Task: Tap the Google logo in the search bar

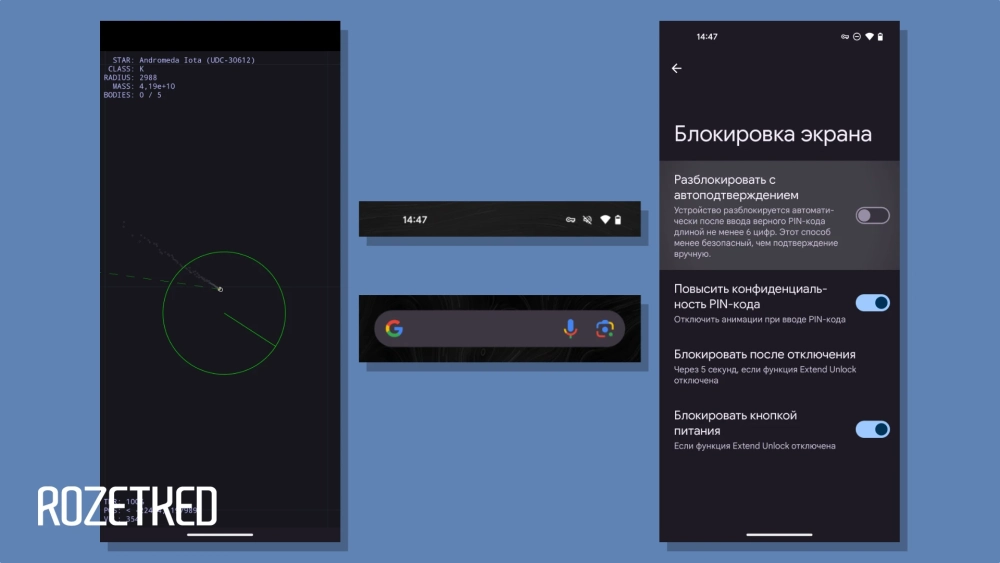Action: (394, 329)
